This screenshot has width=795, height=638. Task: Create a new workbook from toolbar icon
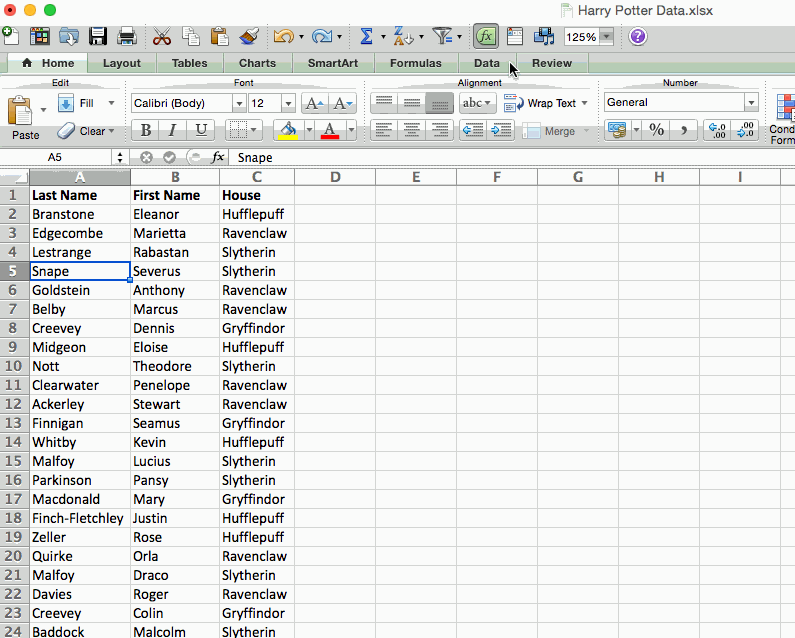pyautogui.click(x=11, y=36)
